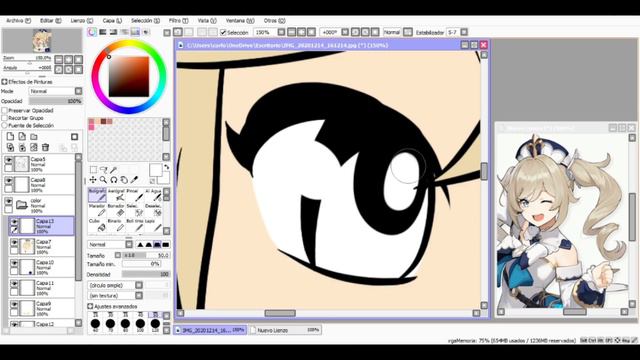Select the Capa9 layer
This screenshot has width=640, height=360.
coord(41,309)
